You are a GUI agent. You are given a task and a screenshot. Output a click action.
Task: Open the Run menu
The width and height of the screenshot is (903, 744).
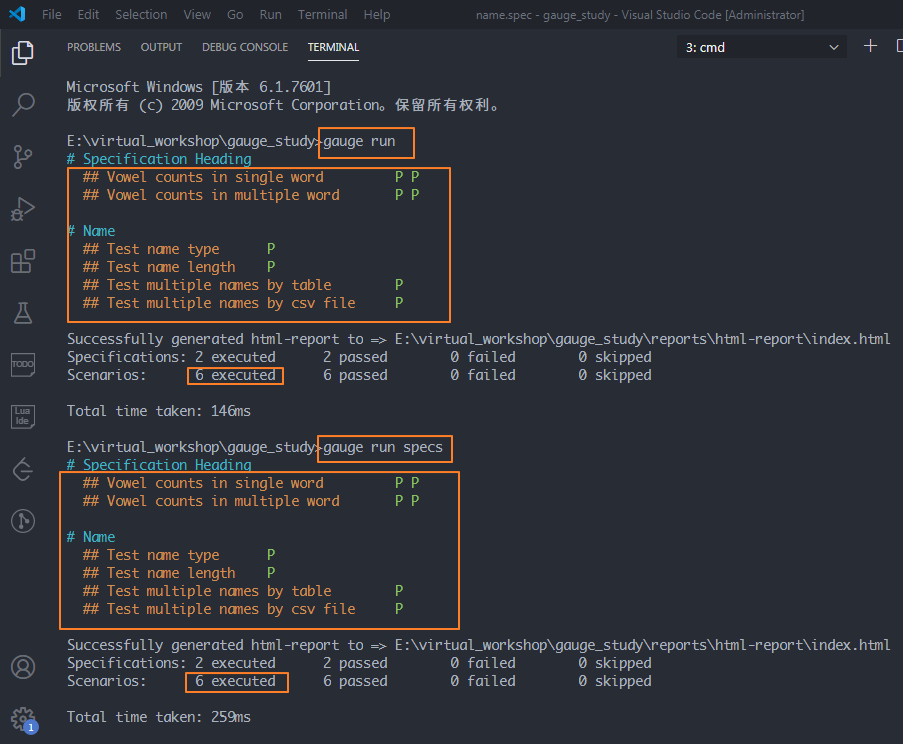coord(271,14)
